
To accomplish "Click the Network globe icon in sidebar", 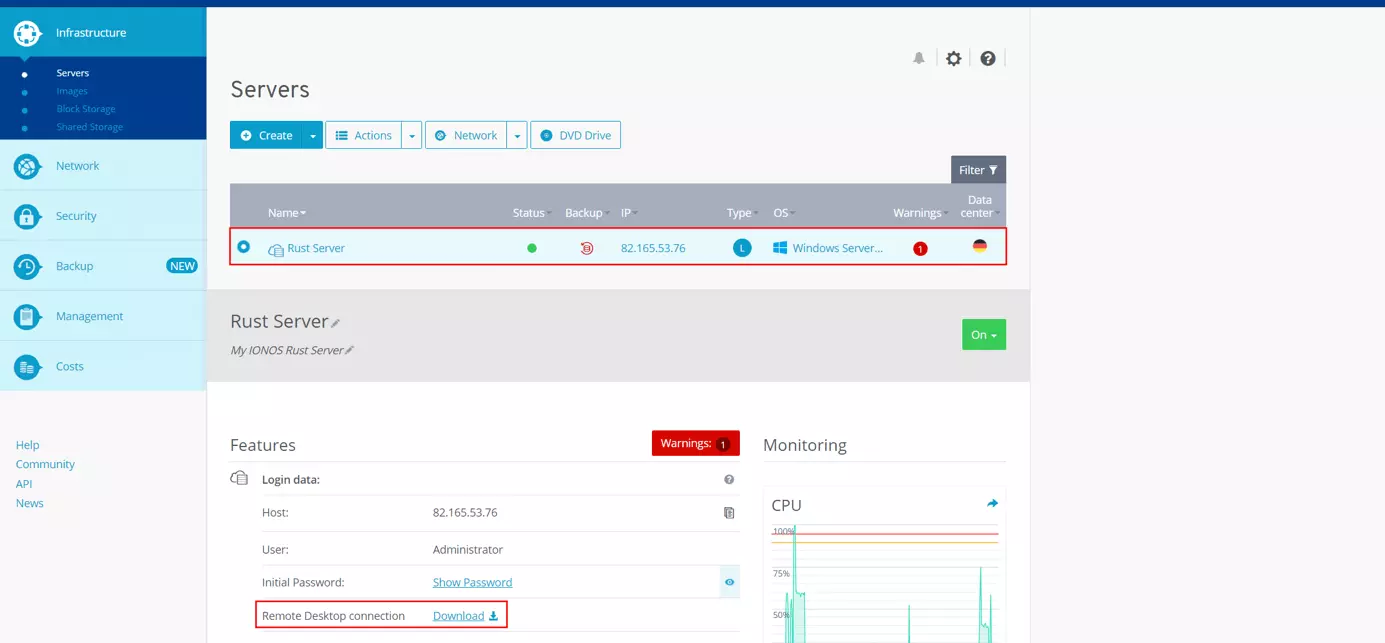I will pyautogui.click(x=27, y=166).
